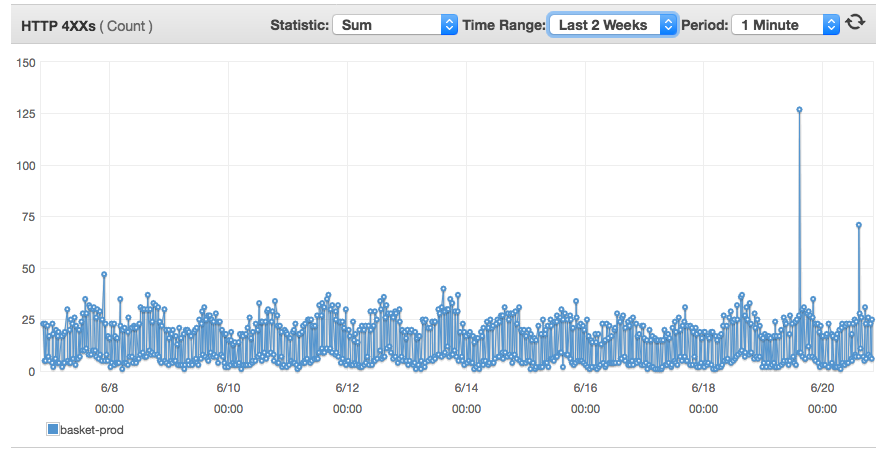
Task: Click the 125 y-axis label
Action: (26, 114)
